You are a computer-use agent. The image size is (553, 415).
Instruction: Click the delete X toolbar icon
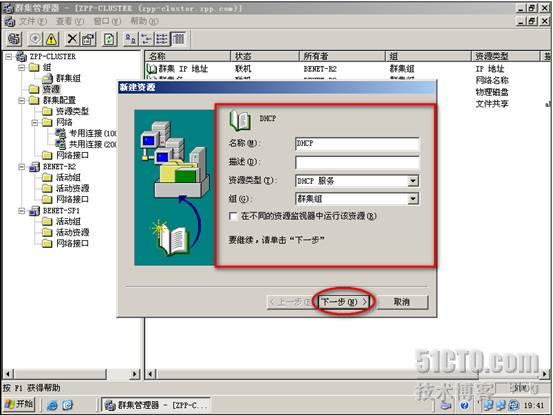pos(72,39)
